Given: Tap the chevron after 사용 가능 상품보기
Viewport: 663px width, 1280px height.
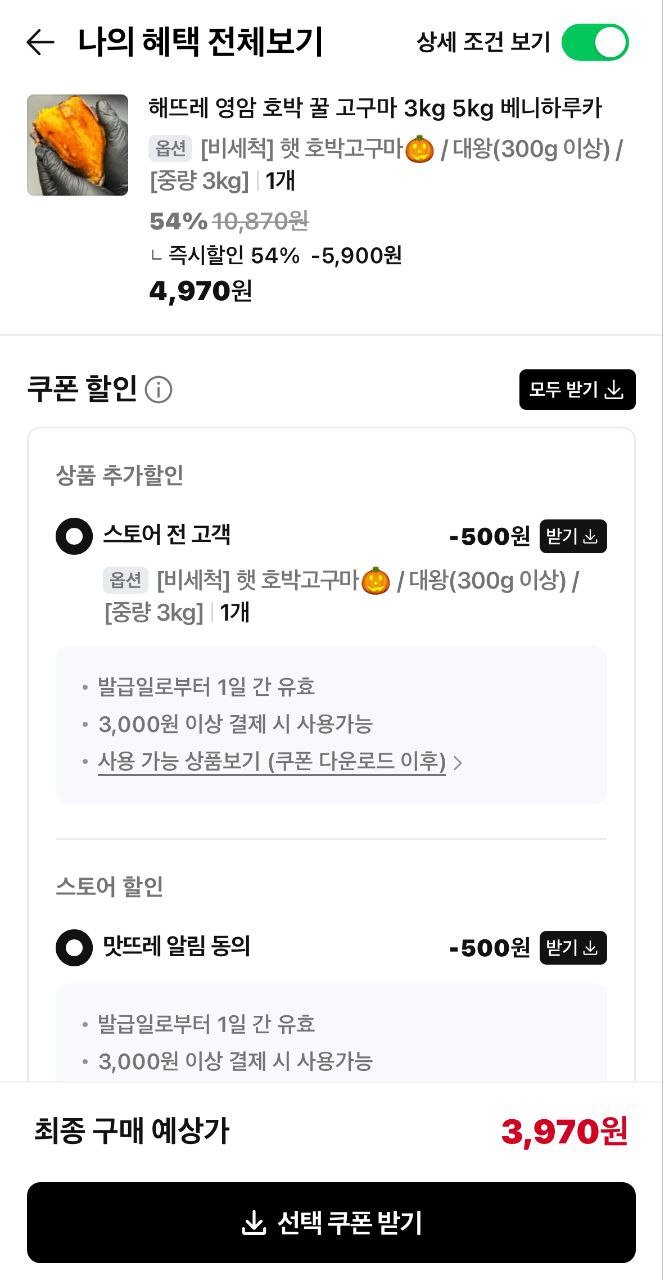Looking at the screenshot, I should click(x=458, y=763).
